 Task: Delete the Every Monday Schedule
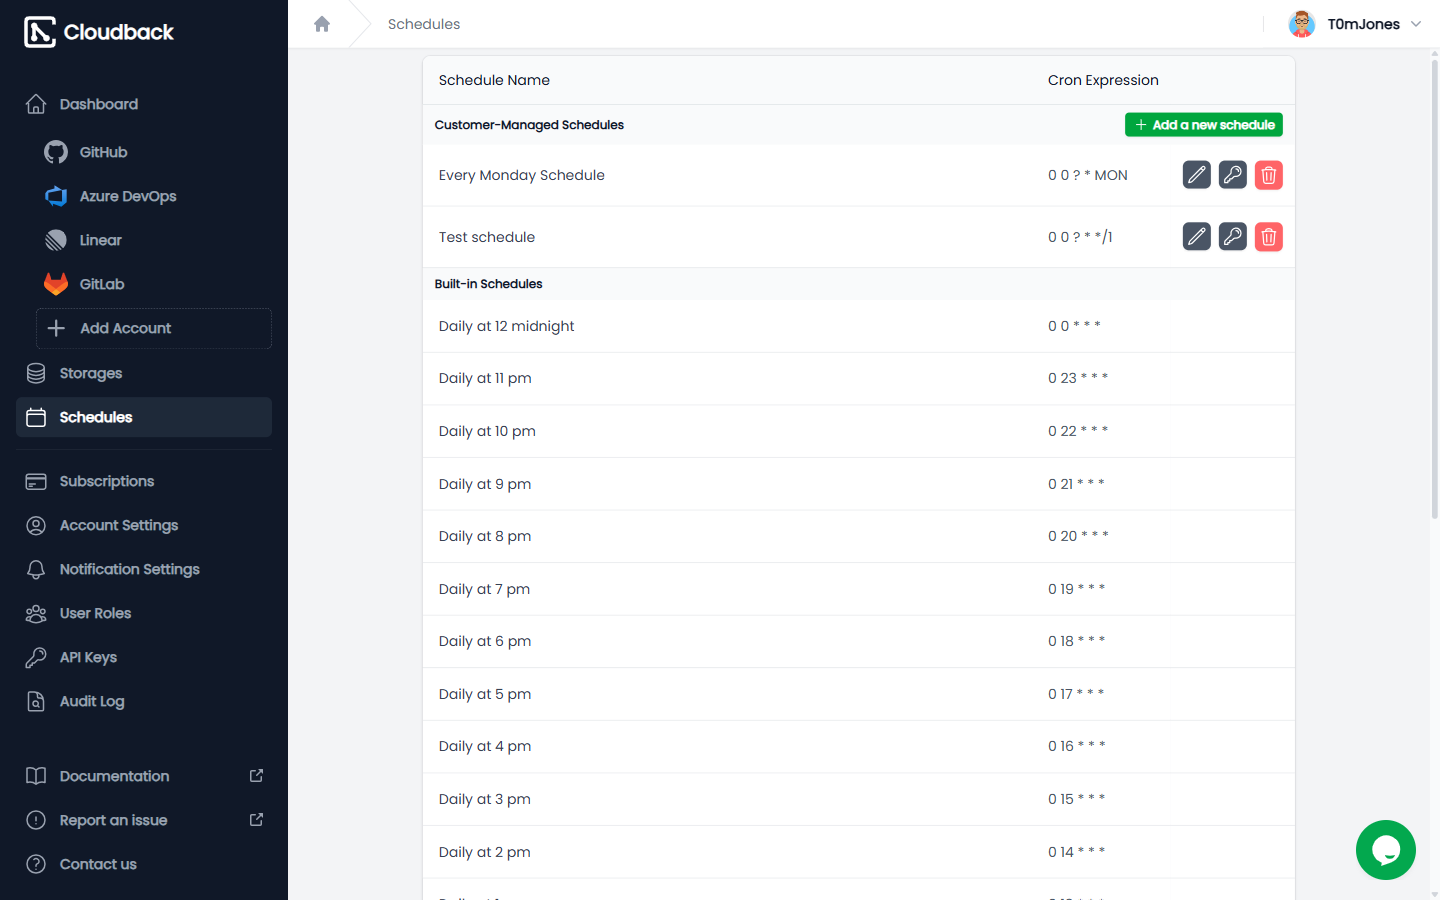click(1269, 175)
